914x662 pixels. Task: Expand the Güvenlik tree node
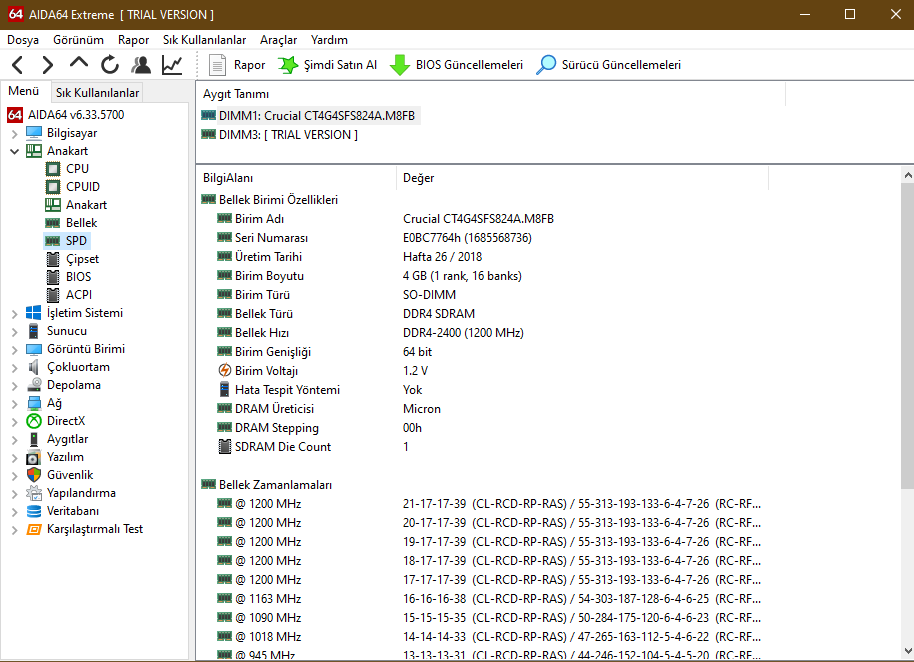[x=15, y=476]
